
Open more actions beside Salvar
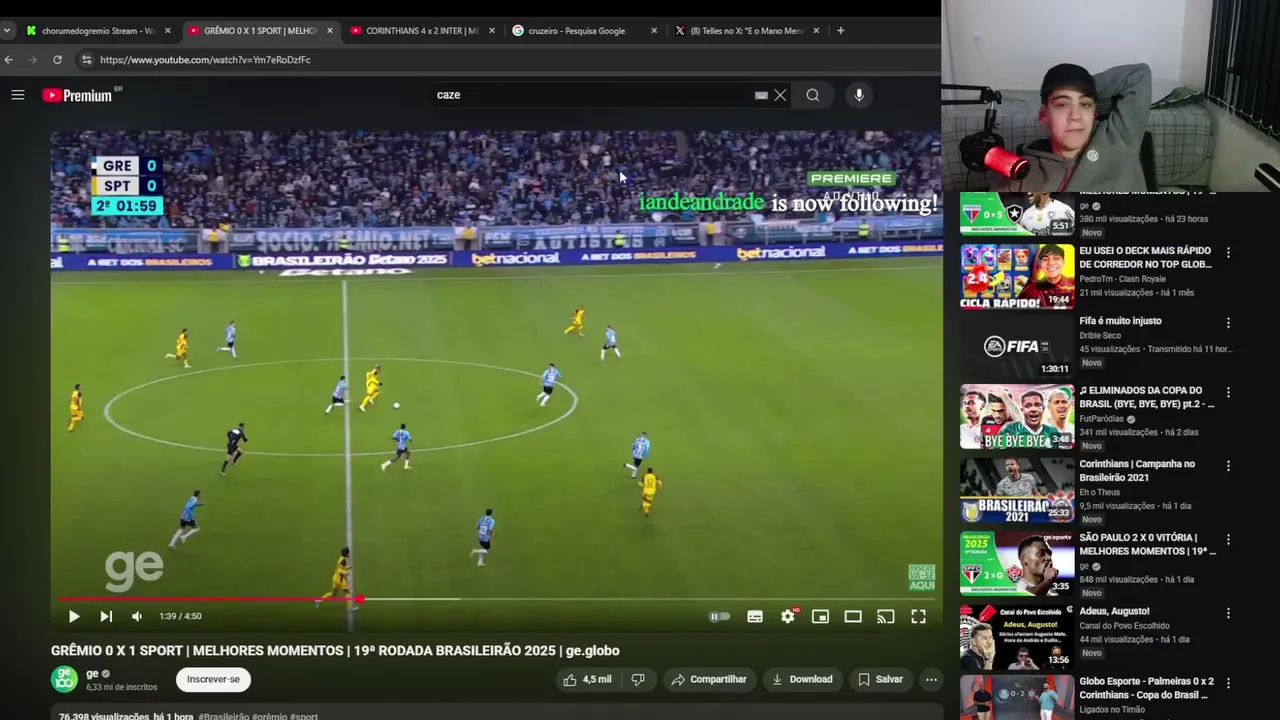(931, 679)
